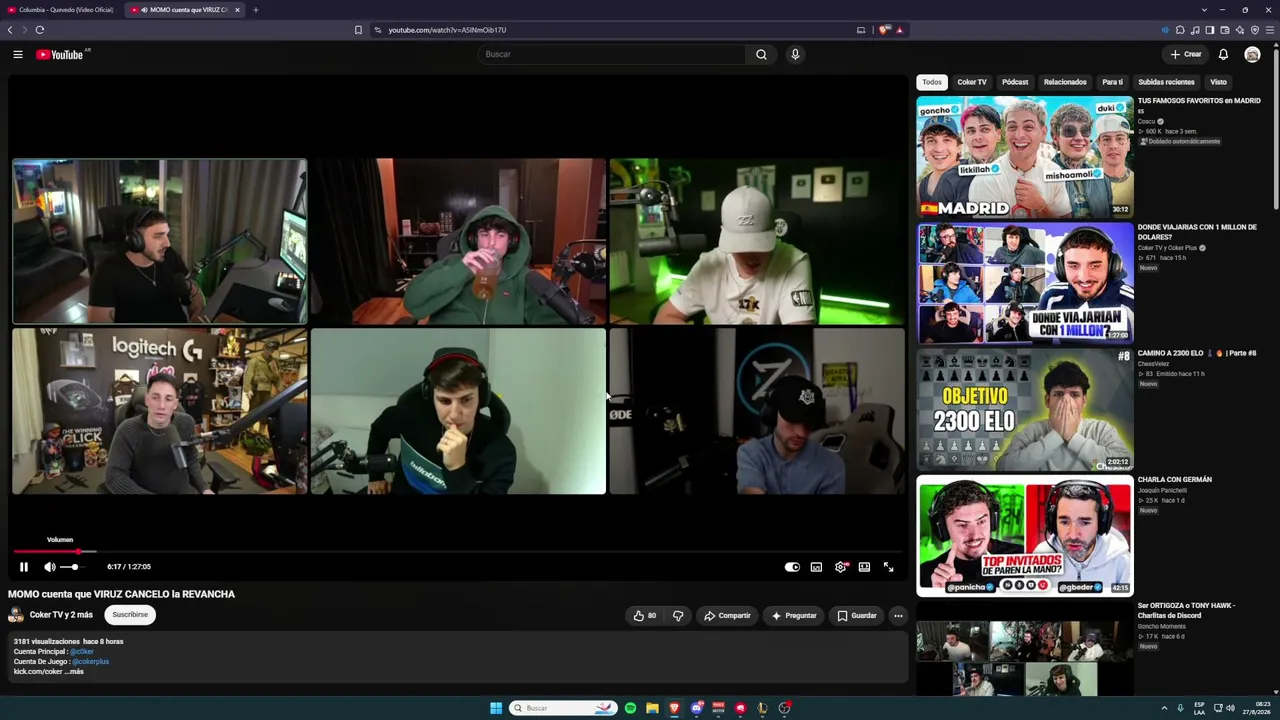
Task: Adjust the volume slider in the player
Action: [72, 567]
